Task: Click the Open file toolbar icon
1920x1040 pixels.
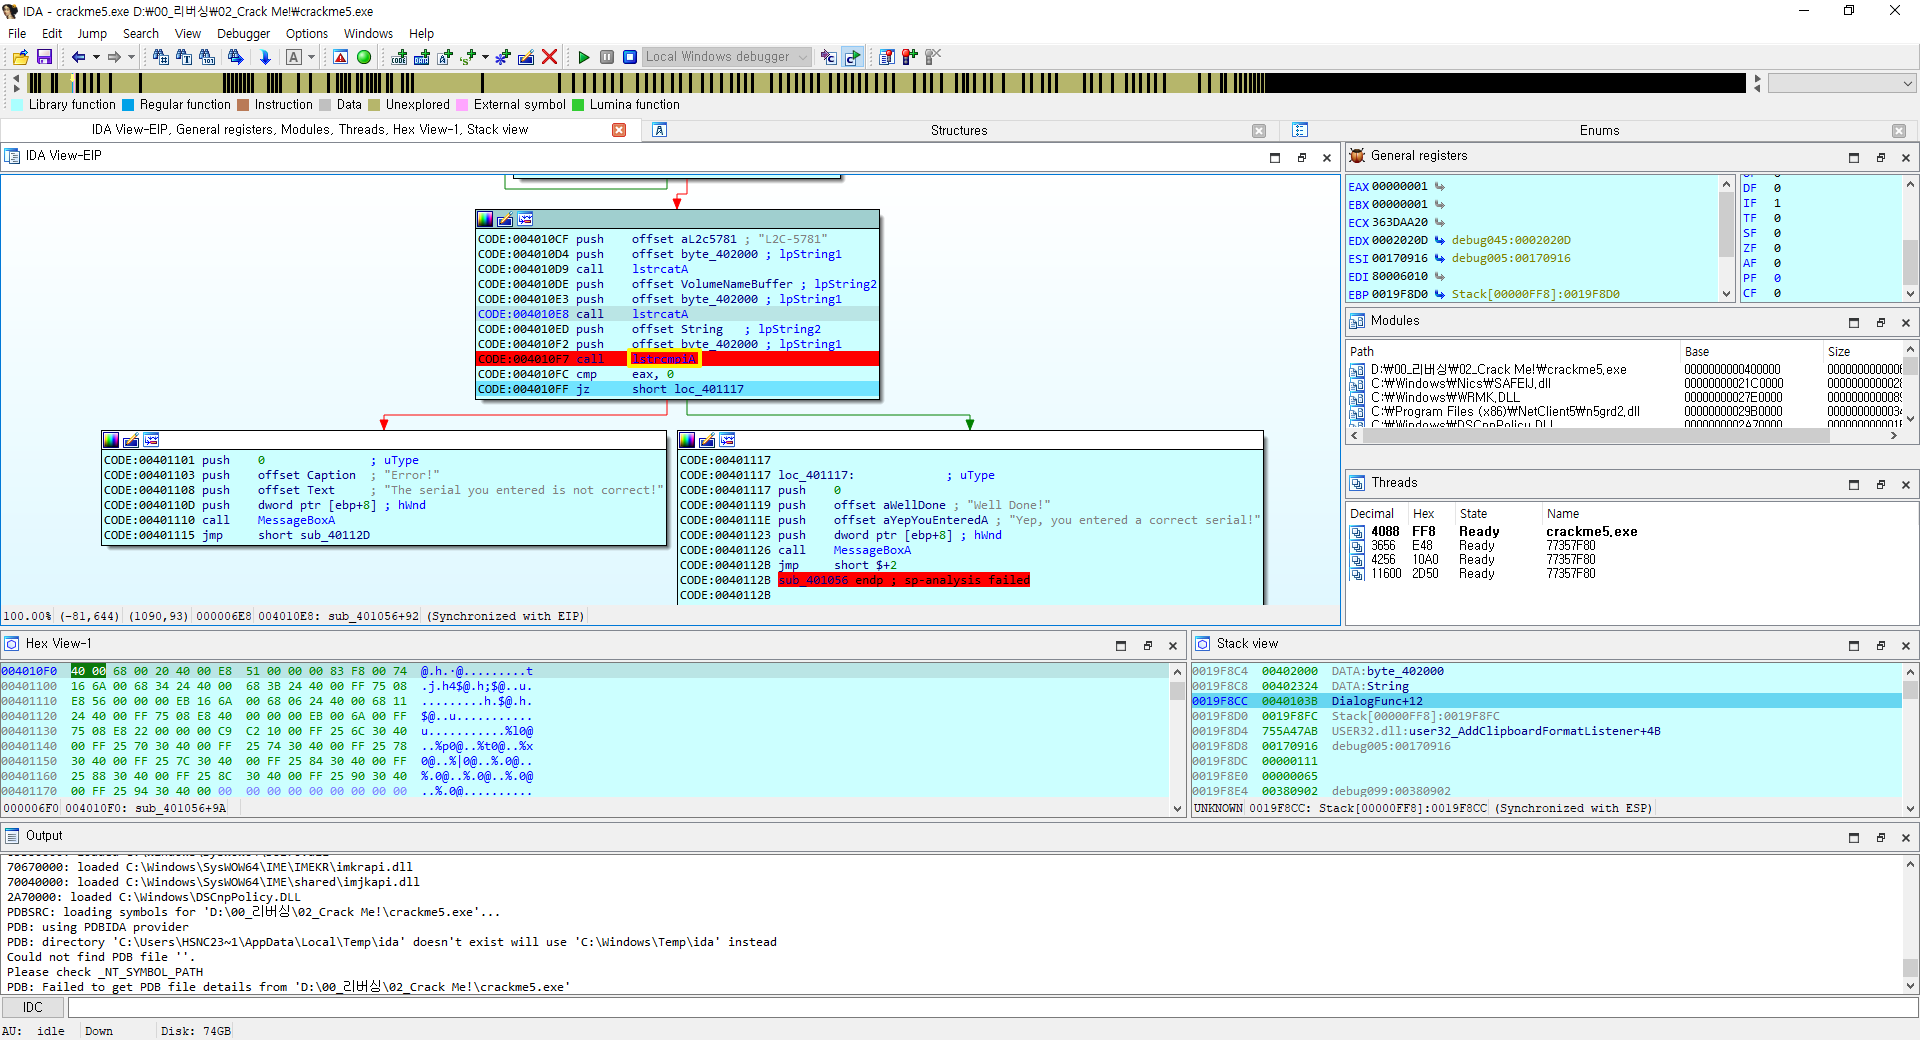Action: [20, 57]
